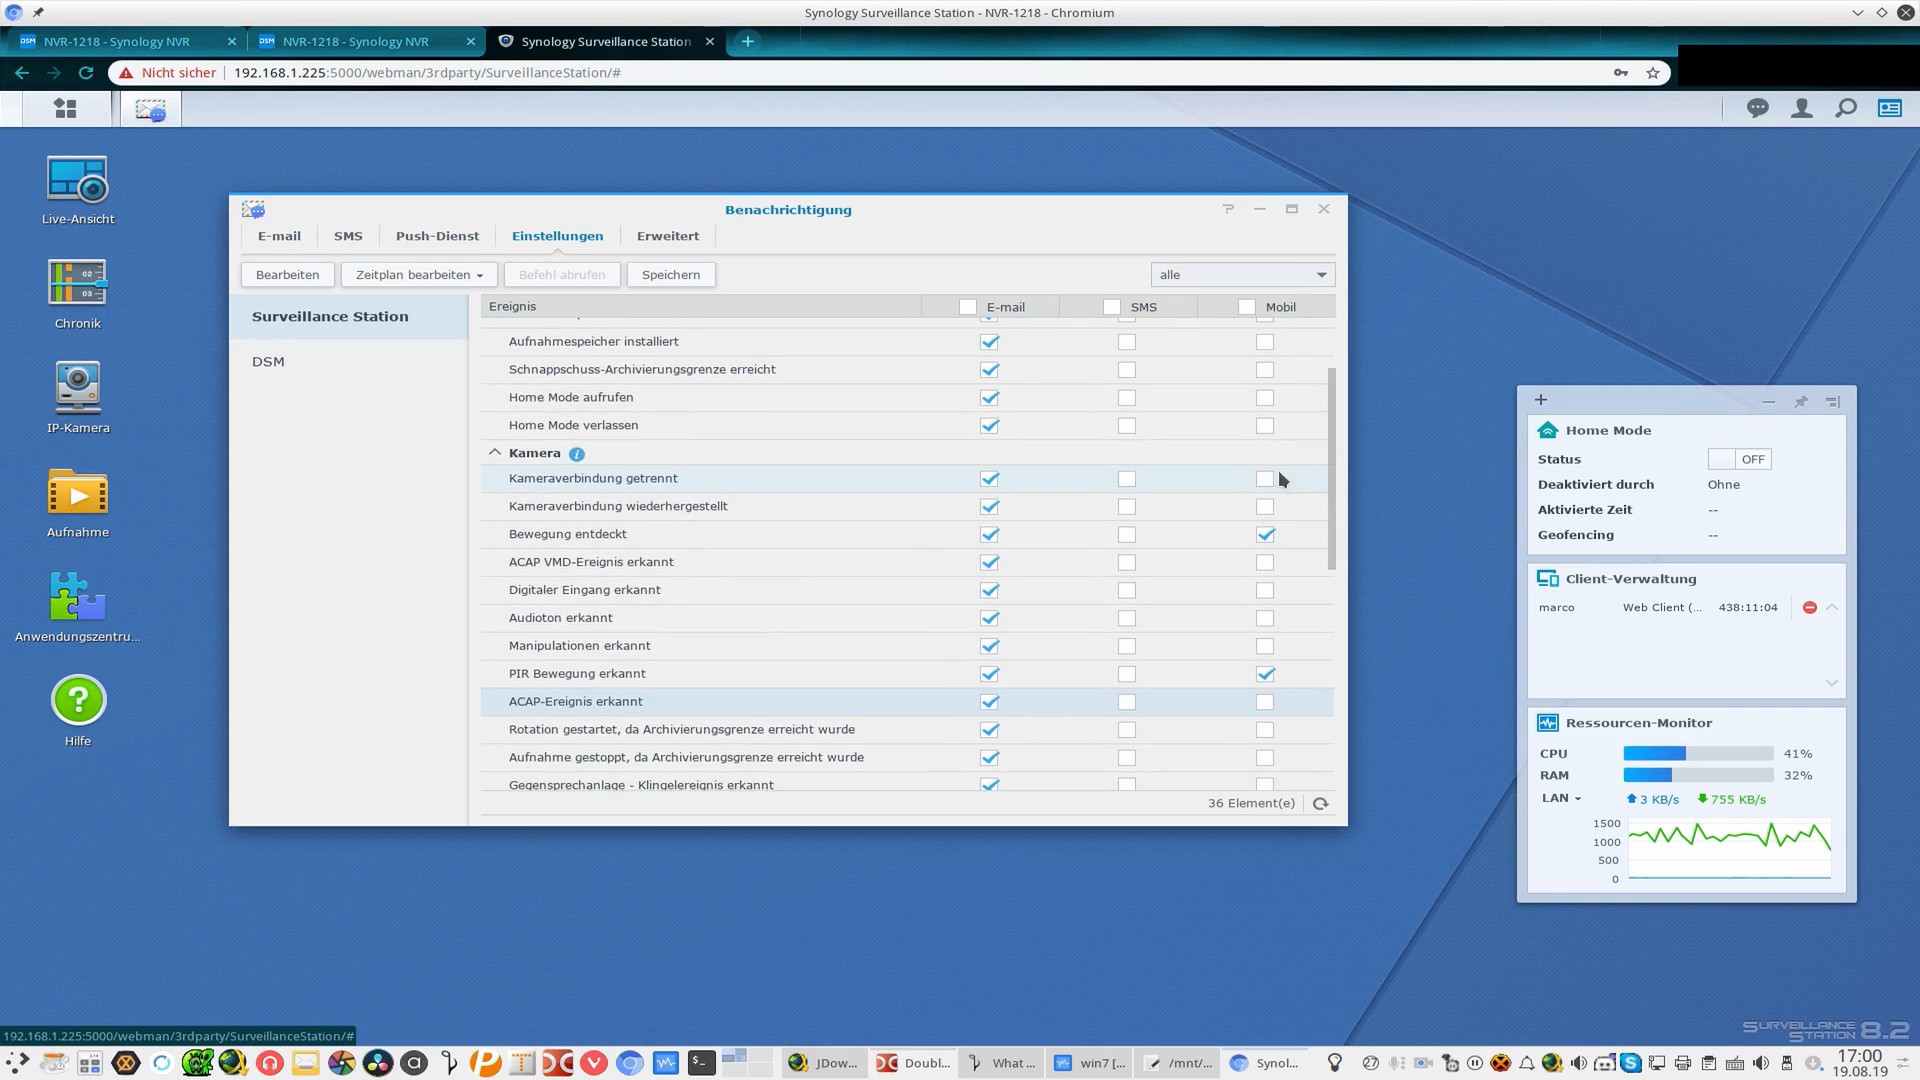Screen dimensions: 1920x1080
Task: Switch to the Erweitert tab
Action: [668, 237]
